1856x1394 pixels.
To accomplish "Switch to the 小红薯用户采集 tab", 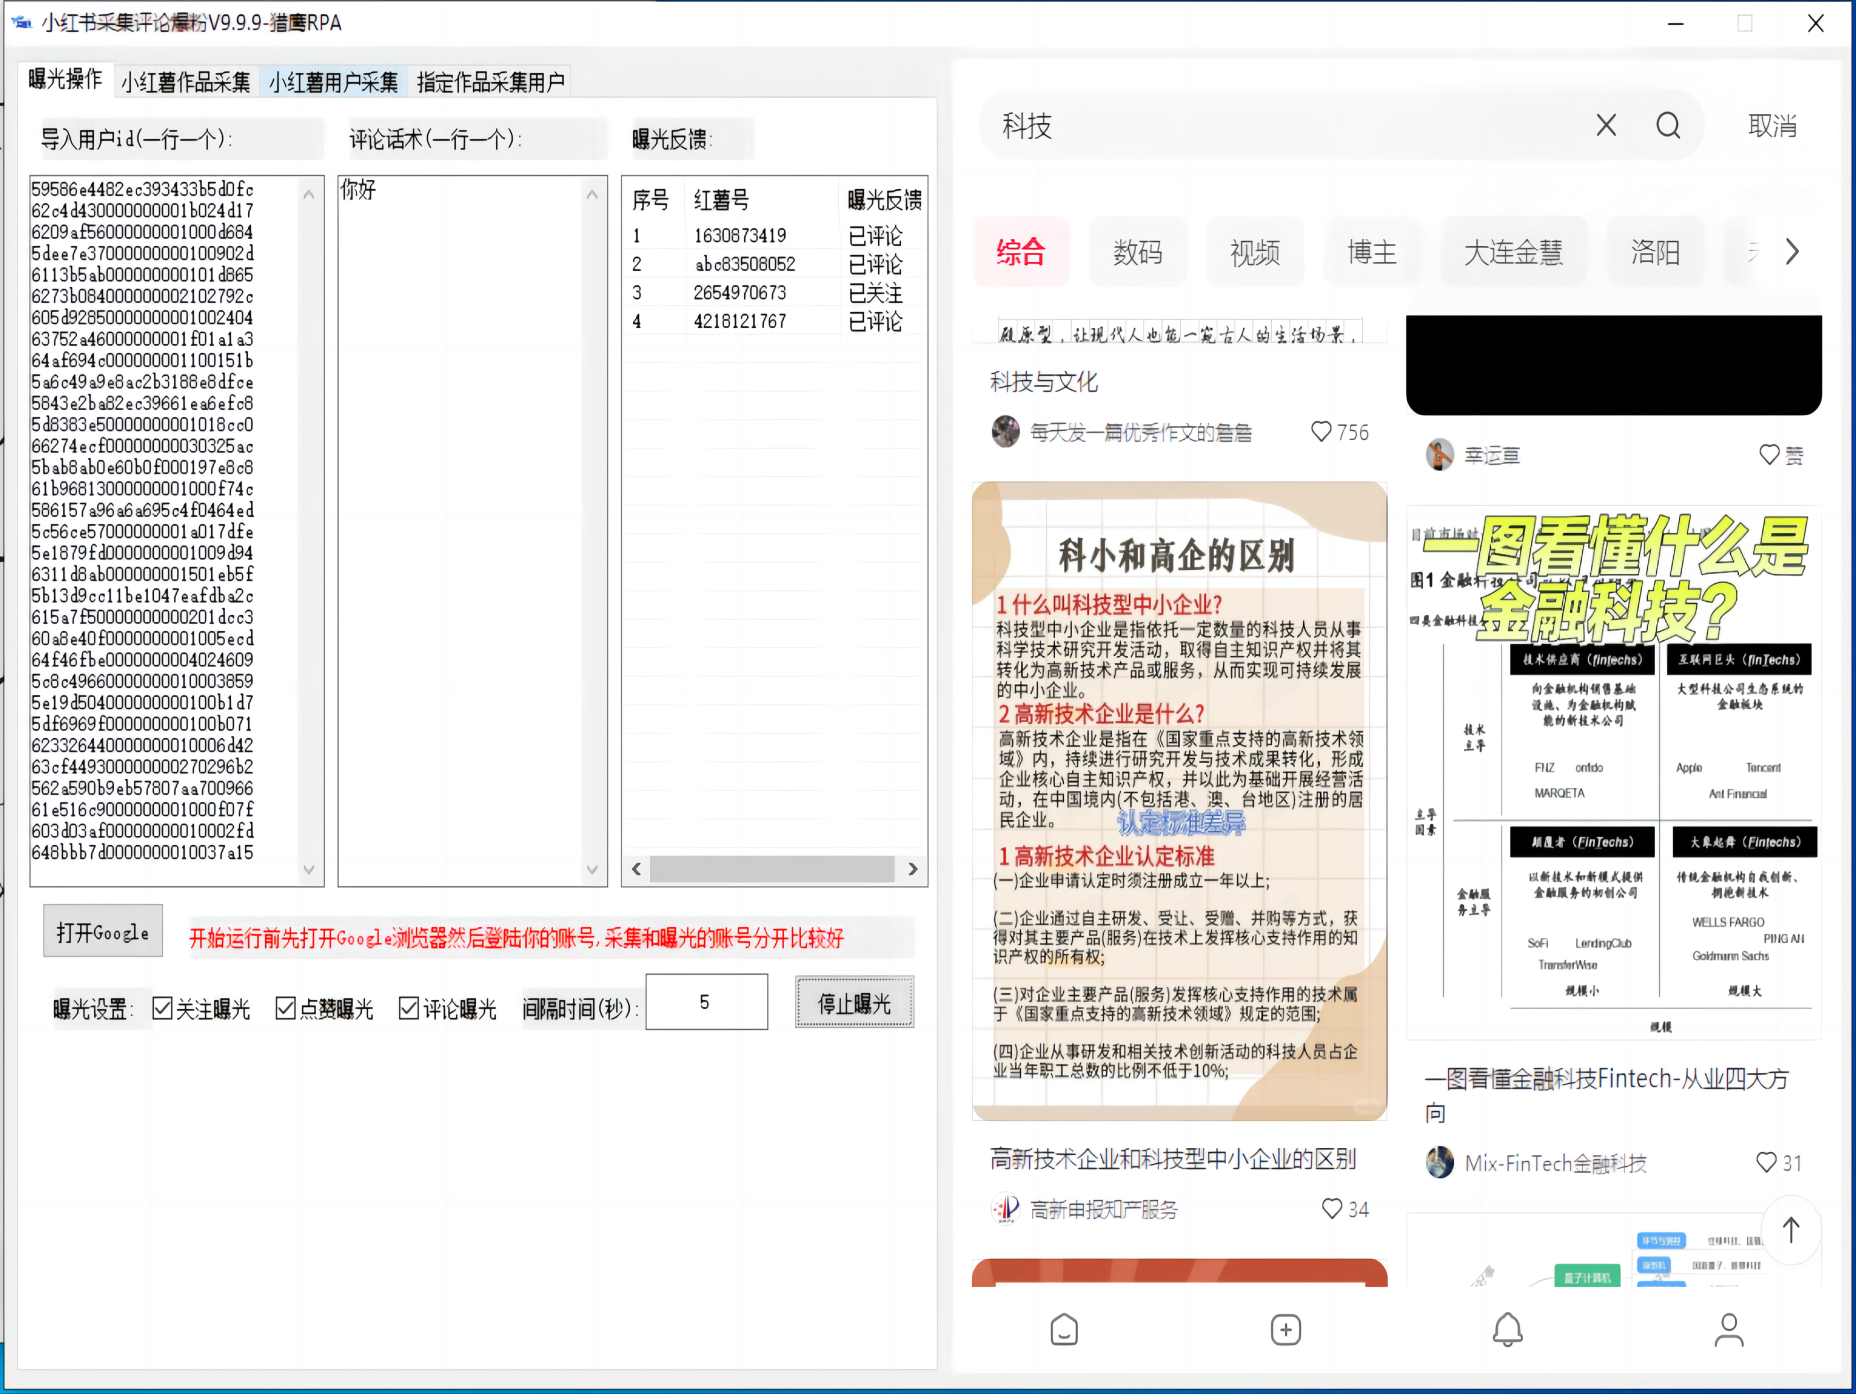I will tap(334, 82).
